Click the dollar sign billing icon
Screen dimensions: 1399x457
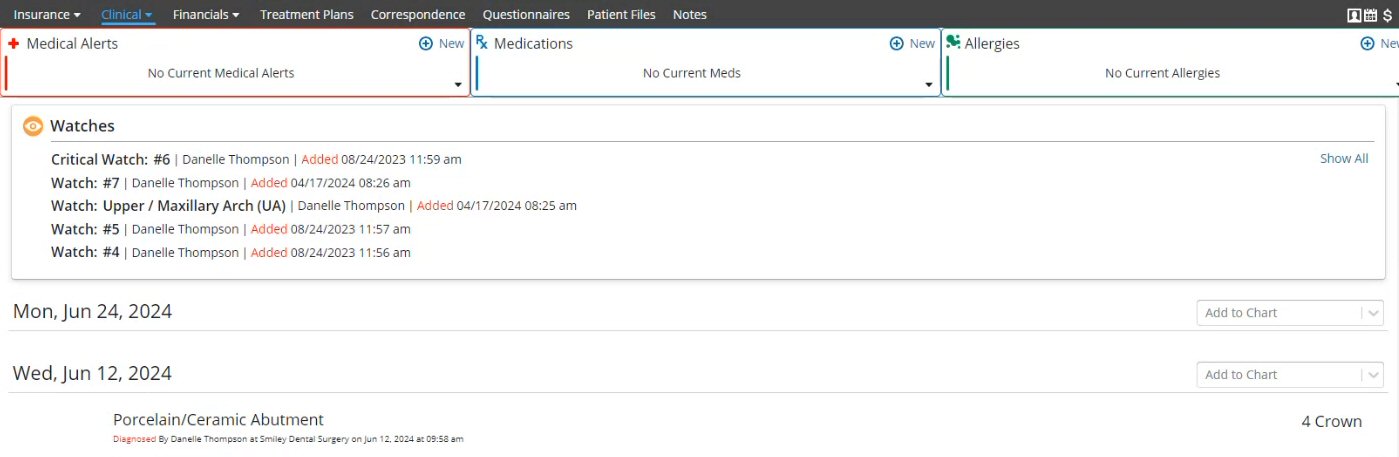pyautogui.click(x=1387, y=15)
